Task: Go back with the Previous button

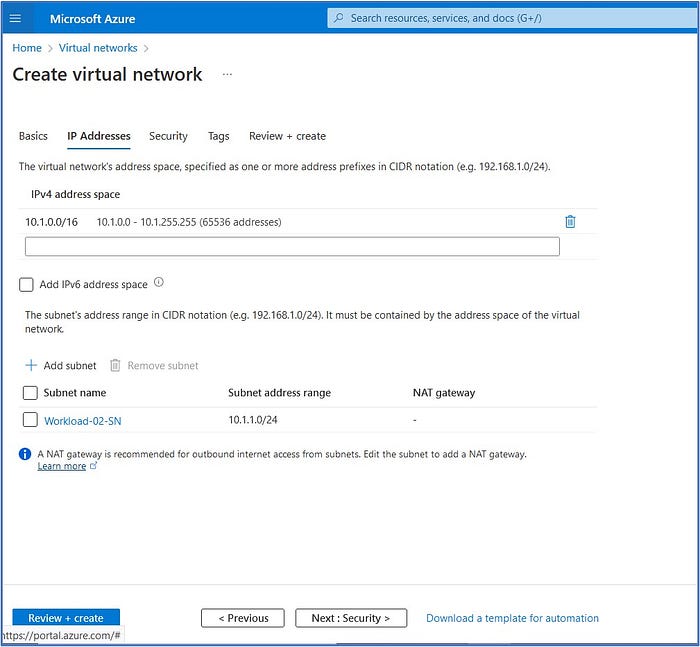Action: click(243, 618)
